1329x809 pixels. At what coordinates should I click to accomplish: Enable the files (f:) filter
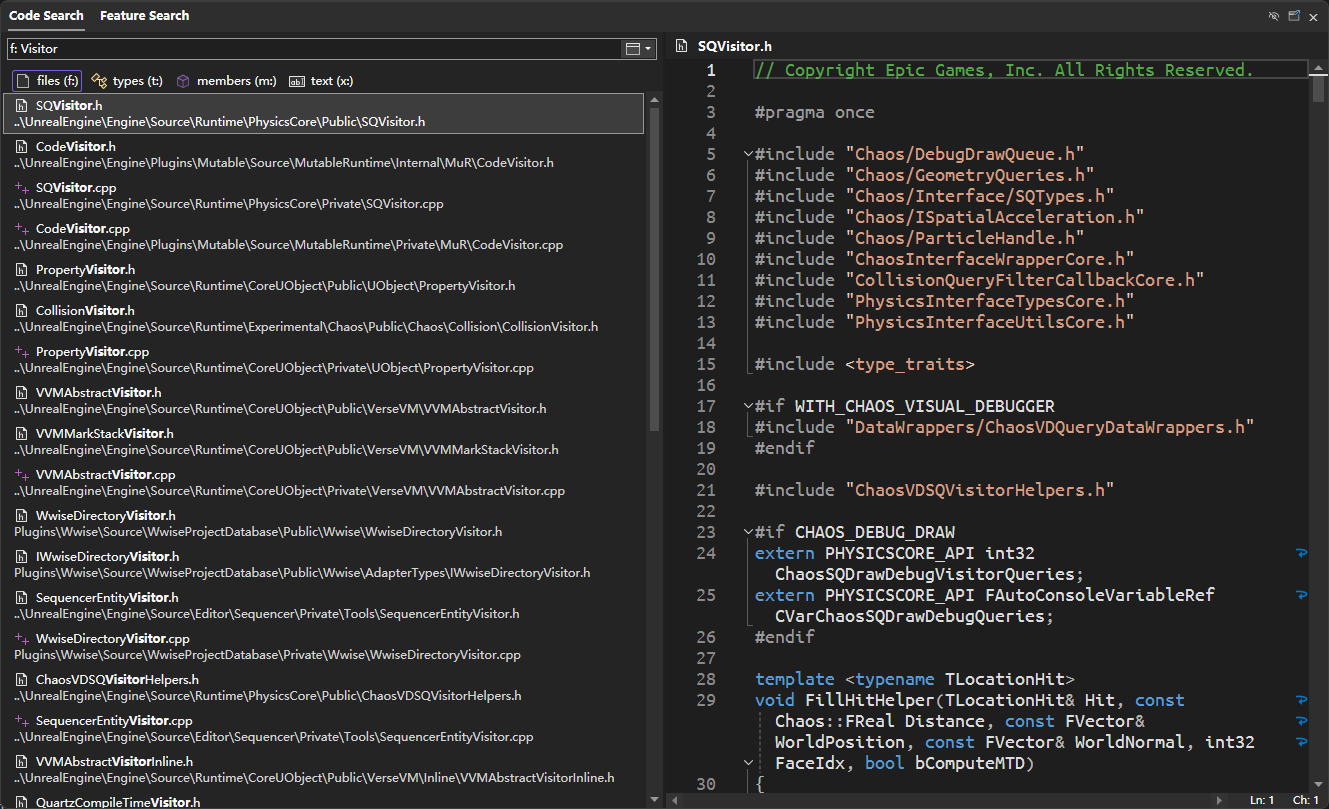pyautogui.click(x=47, y=81)
